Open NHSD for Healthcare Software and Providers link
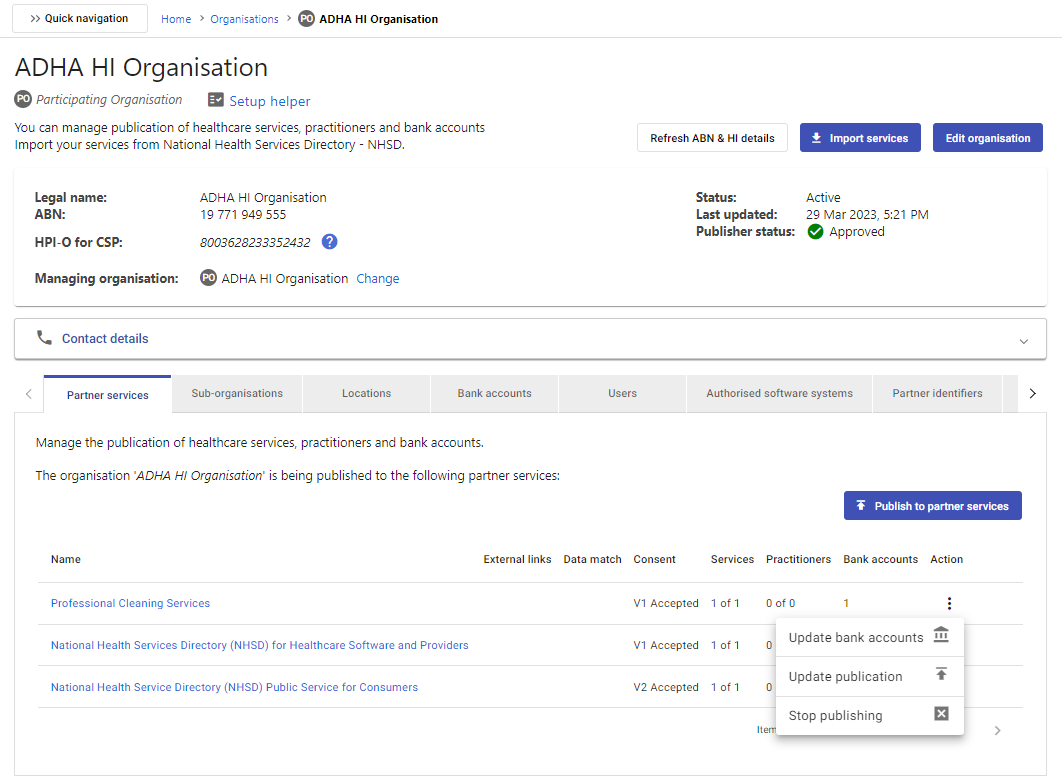 click(x=259, y=646)
